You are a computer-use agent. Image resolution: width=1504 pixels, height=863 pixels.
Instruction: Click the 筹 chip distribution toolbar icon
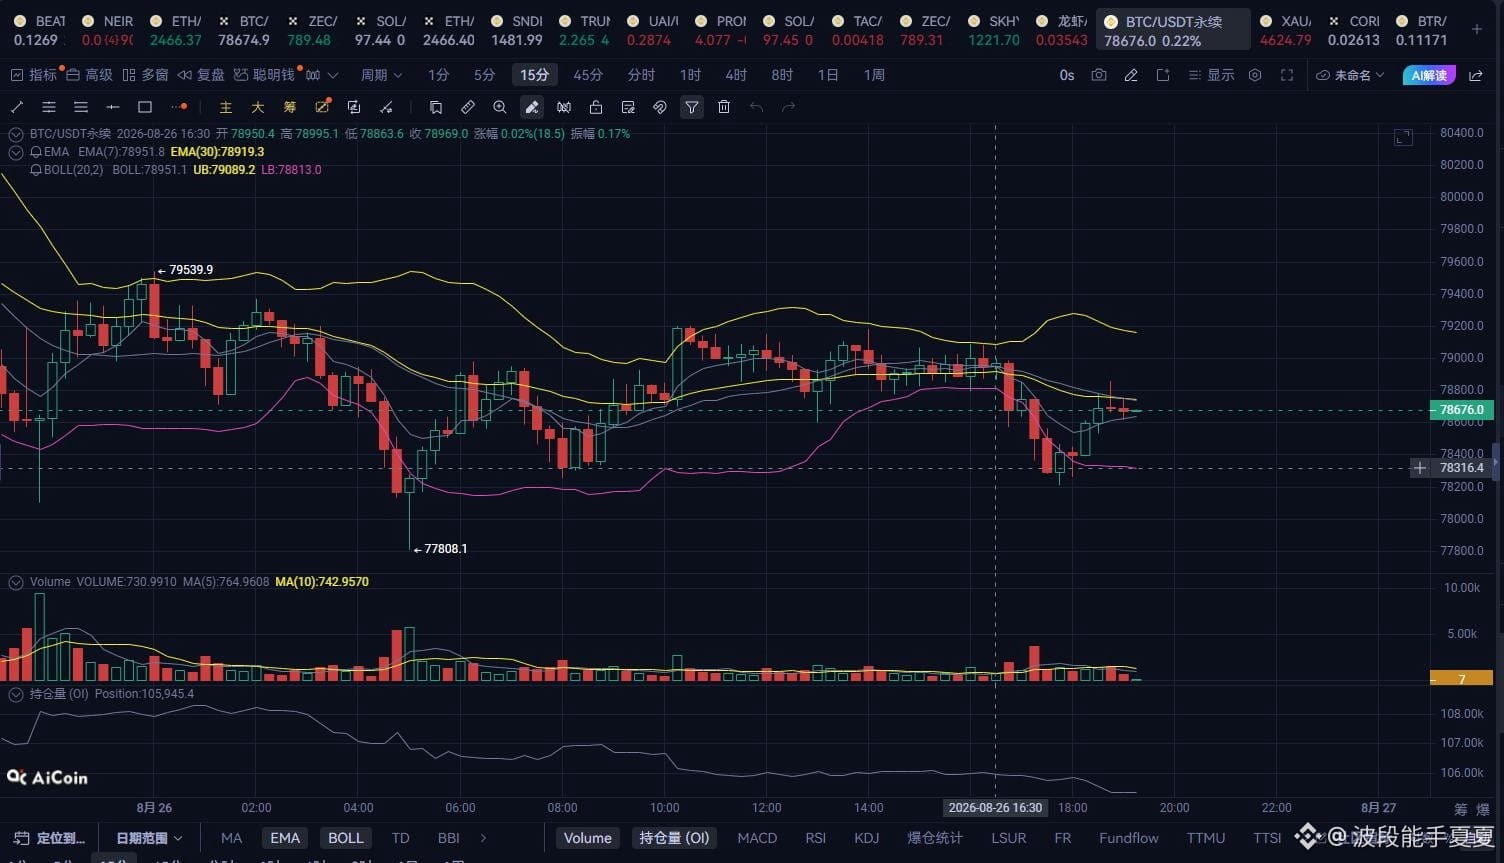click(x=290, y=107)
